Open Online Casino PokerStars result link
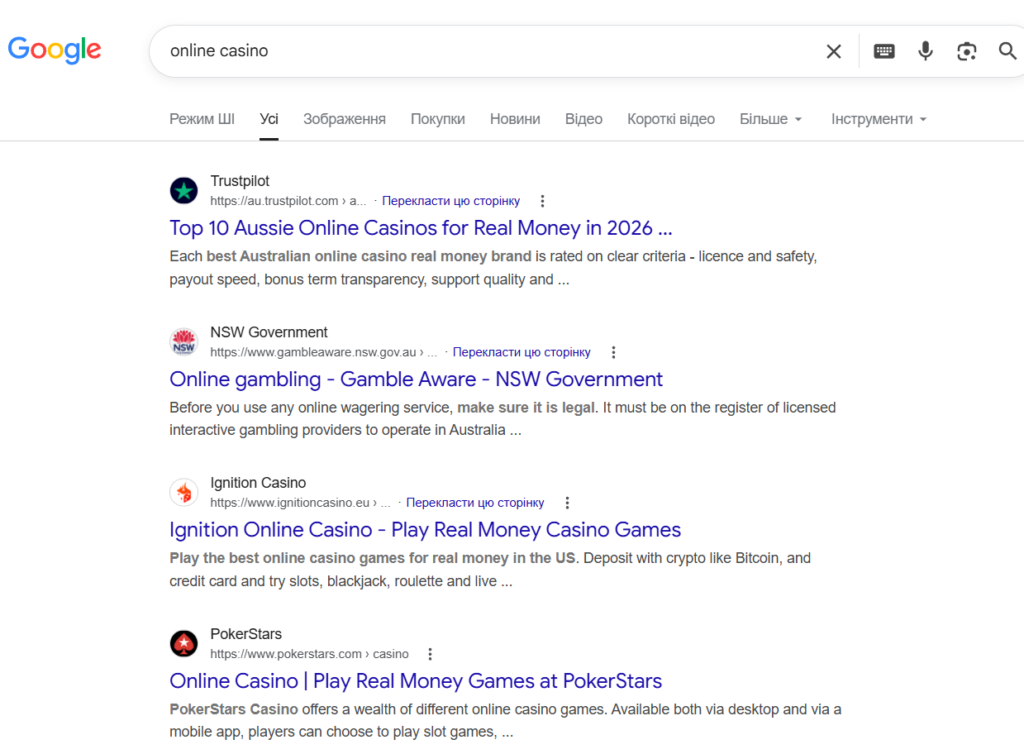 point(415,681)
